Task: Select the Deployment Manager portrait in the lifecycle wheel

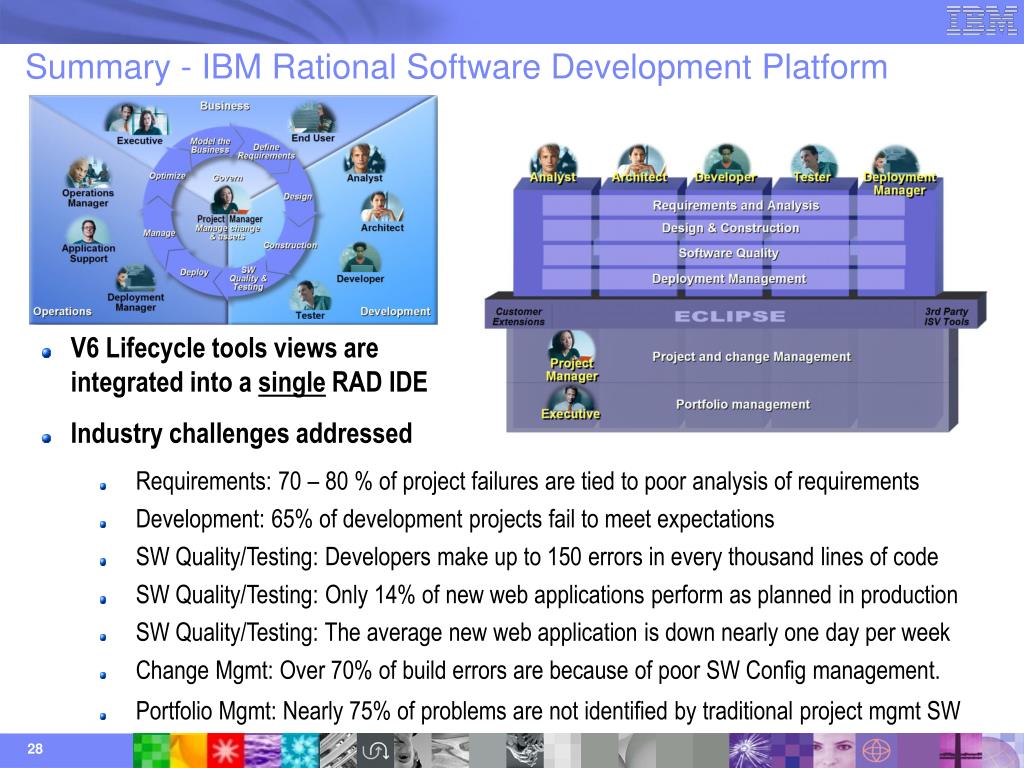Action: click(x=136, y=278)
